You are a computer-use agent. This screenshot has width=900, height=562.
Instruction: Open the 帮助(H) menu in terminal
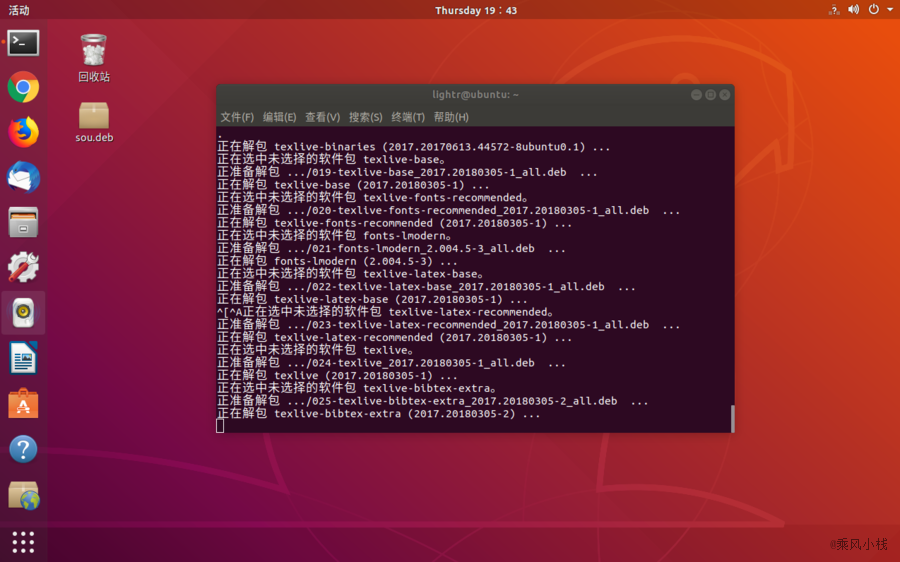(x=451, y=117)
